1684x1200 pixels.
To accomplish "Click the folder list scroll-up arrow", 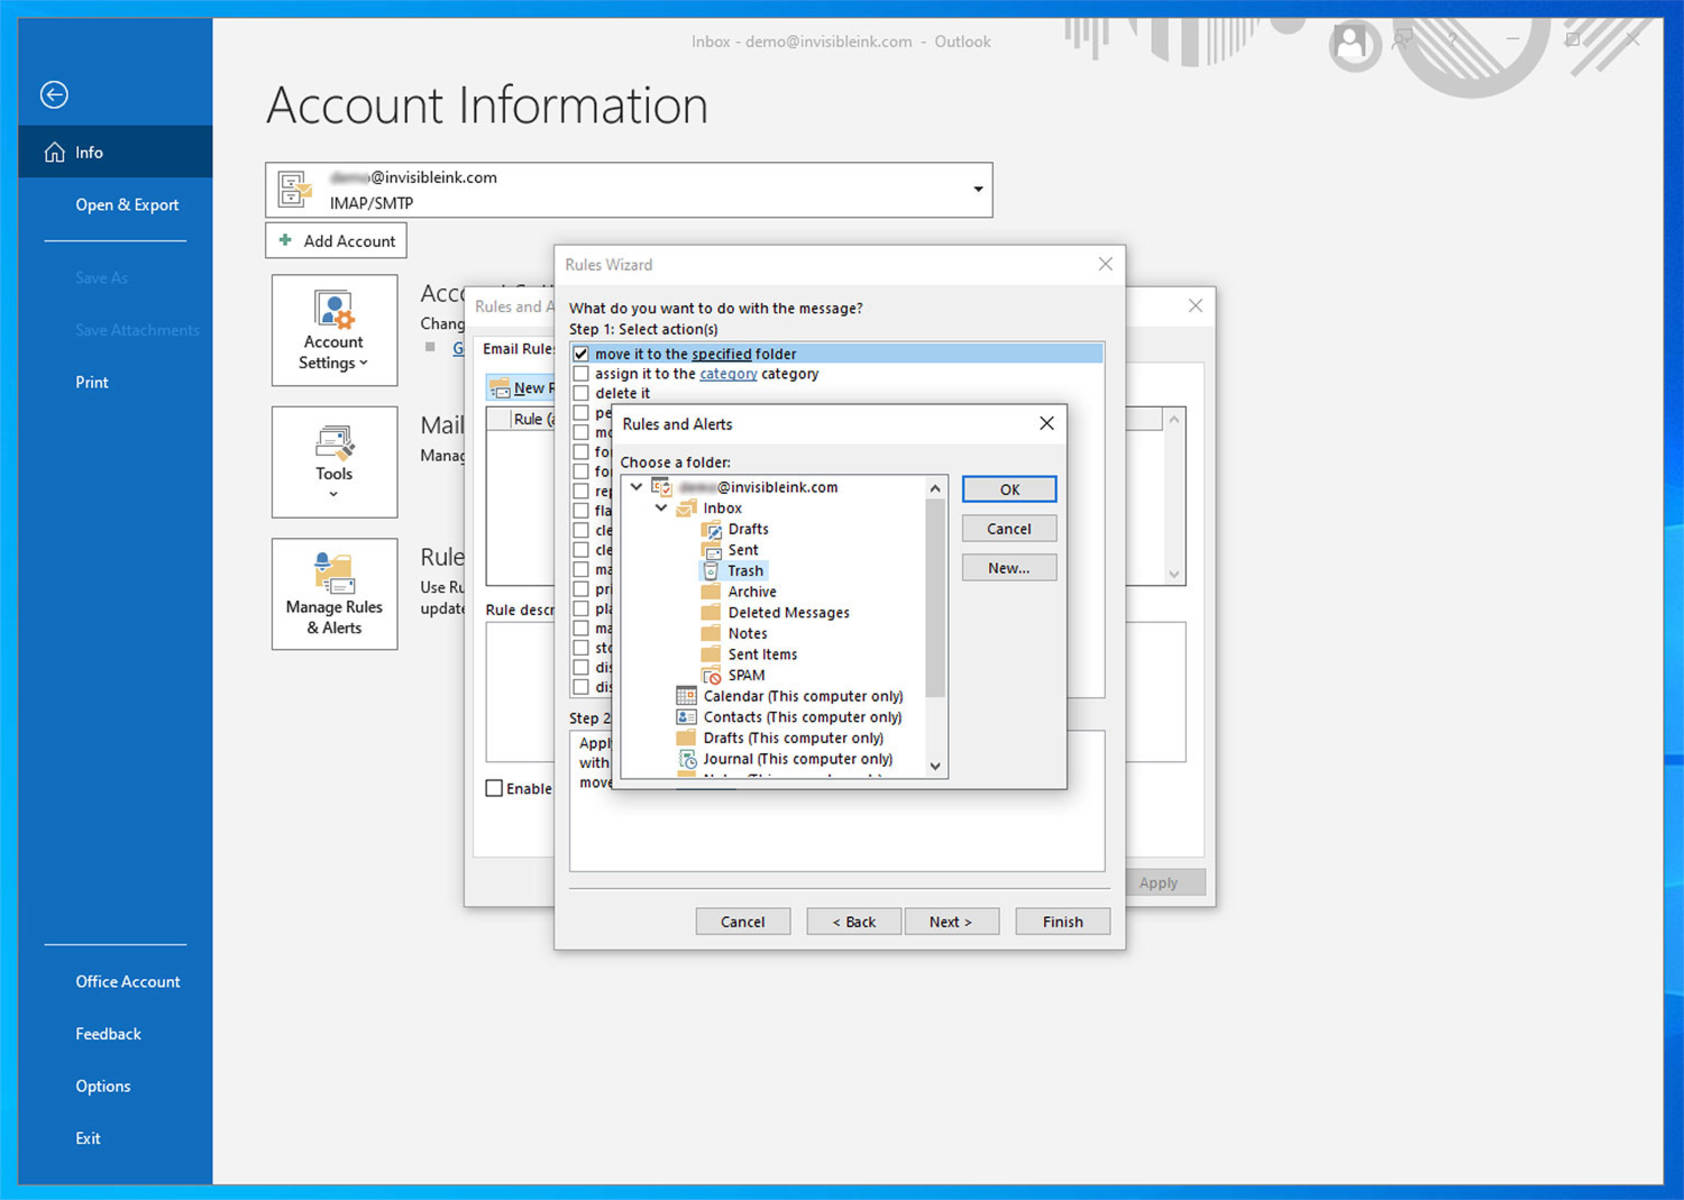I will pos(935,488).
